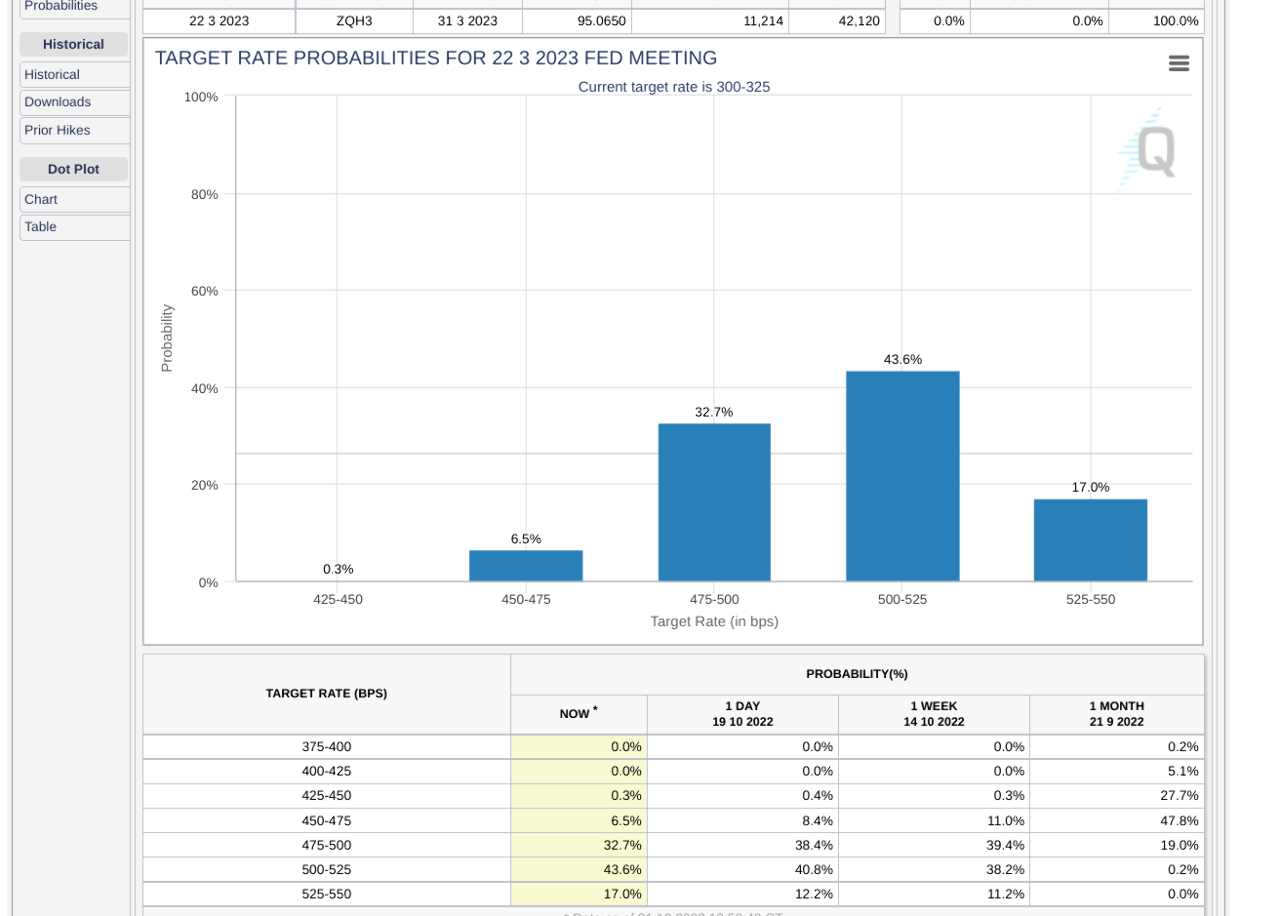Open the chart export hamburger menu
Viewport: 1280px width, 916px height.
tap(1178, 62)
